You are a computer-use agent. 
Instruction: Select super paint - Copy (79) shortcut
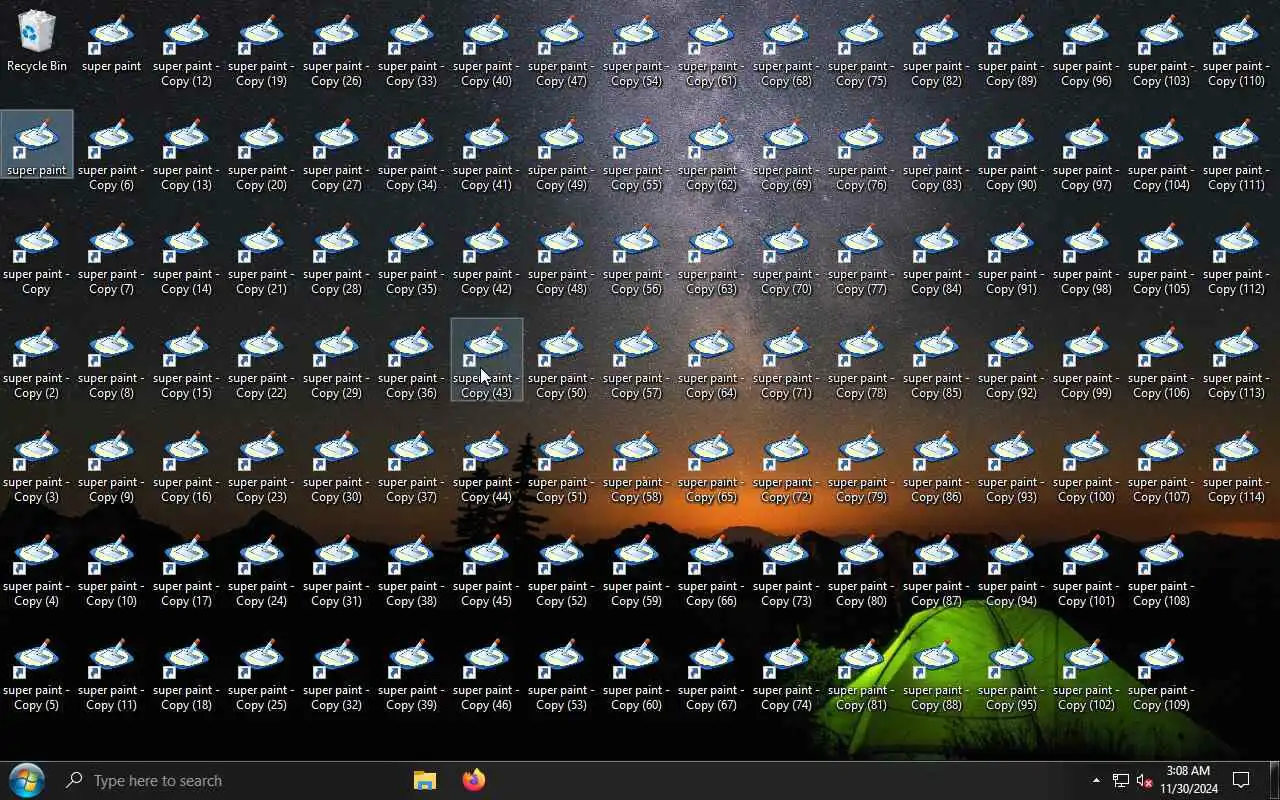pyautogui.click(x=862, y=466)
